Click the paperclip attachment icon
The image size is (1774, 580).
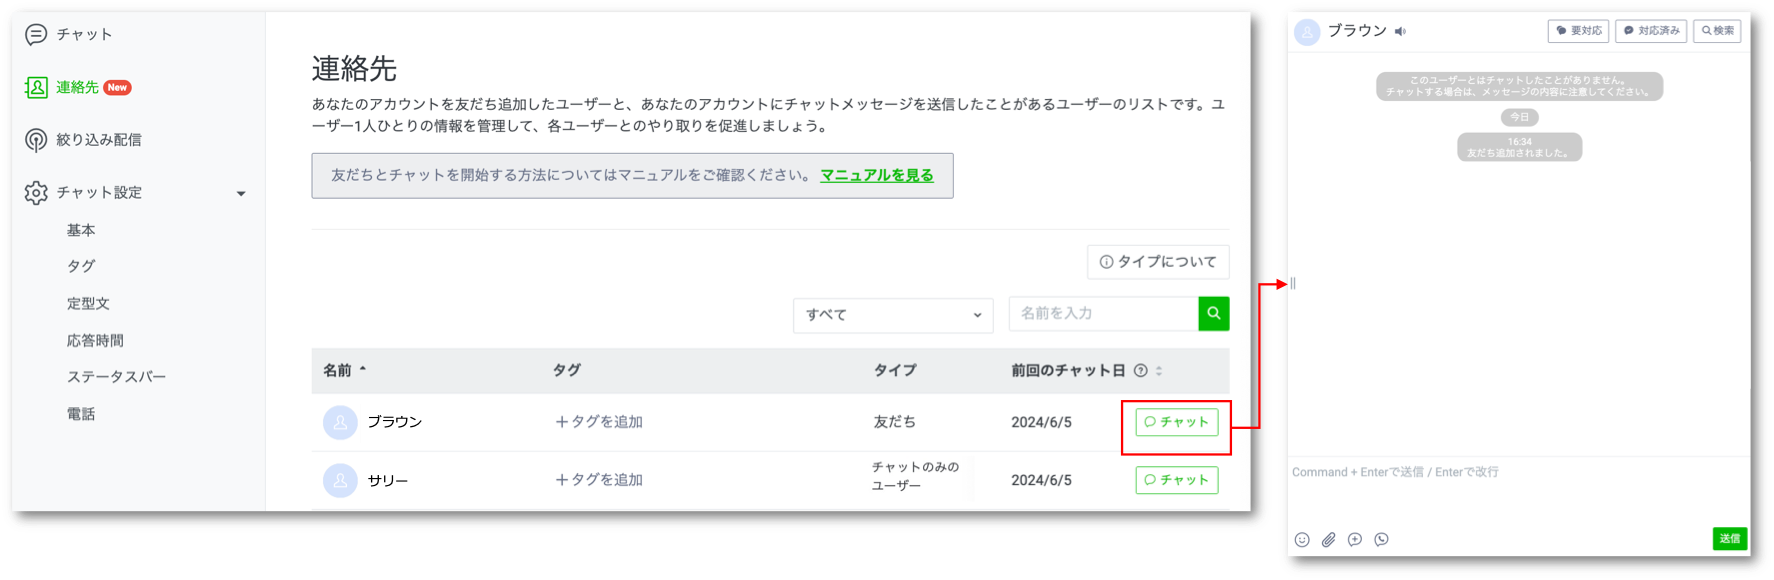tap(1328, 540)
